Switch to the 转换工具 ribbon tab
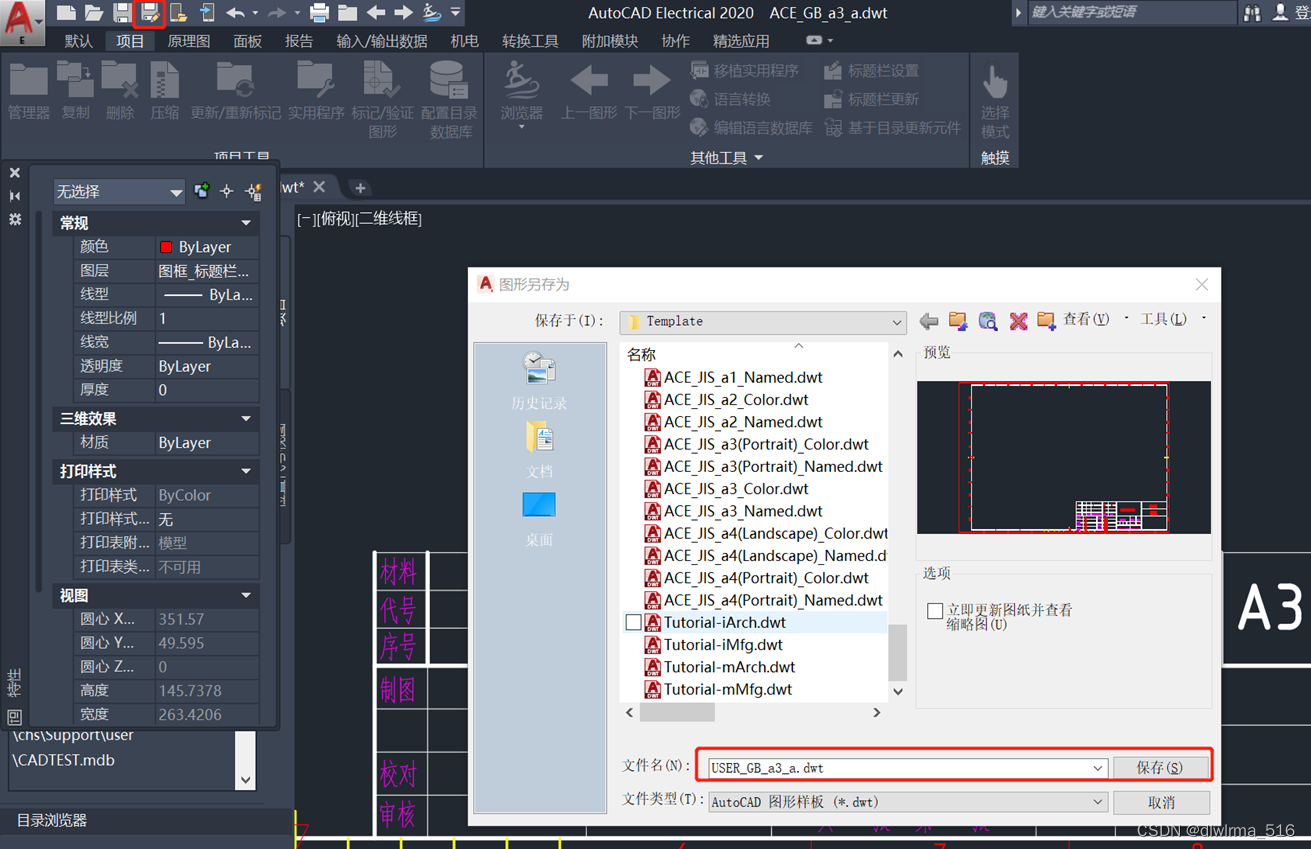The height and width of the screenshot is (849, 1311). pos(530,41)
